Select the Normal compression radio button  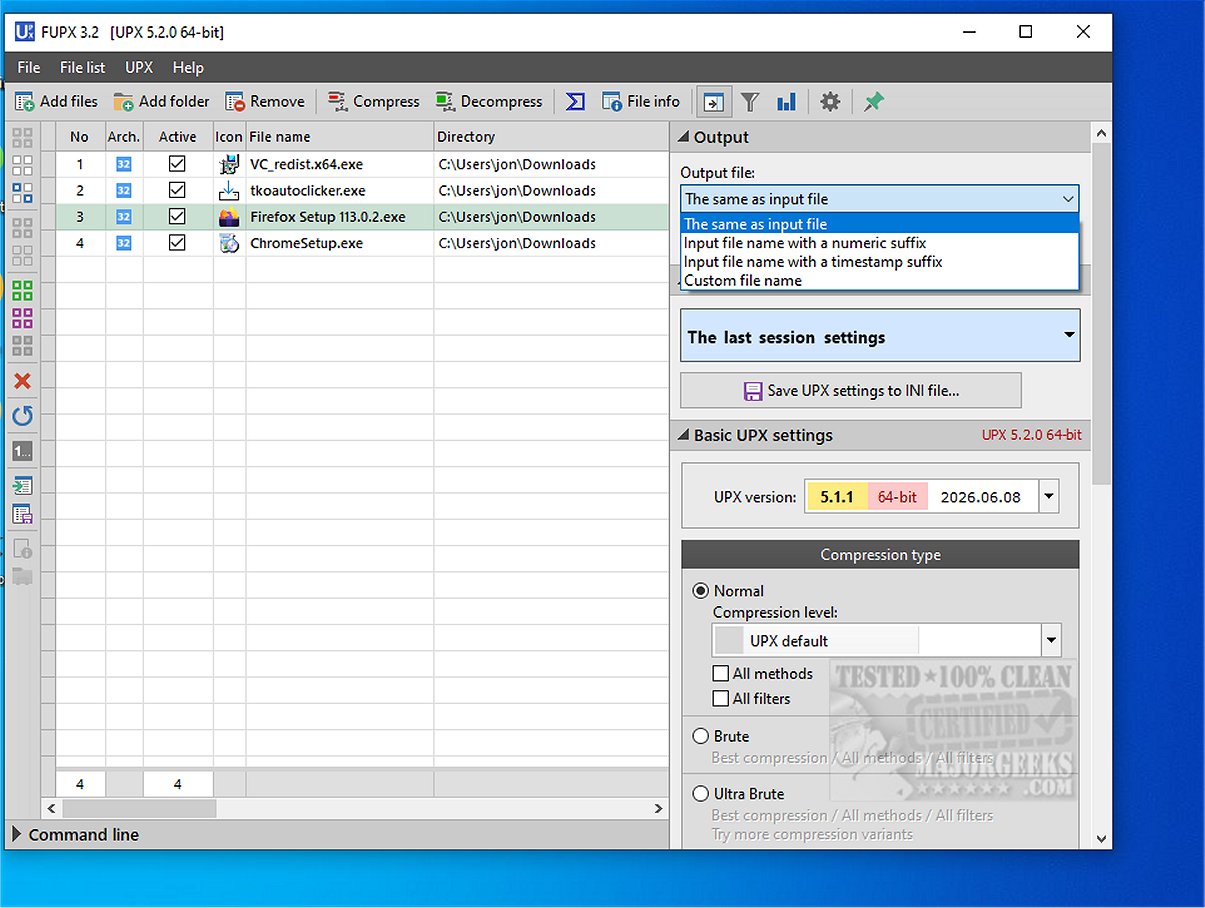pyautogui.click(x=701, y=591)
